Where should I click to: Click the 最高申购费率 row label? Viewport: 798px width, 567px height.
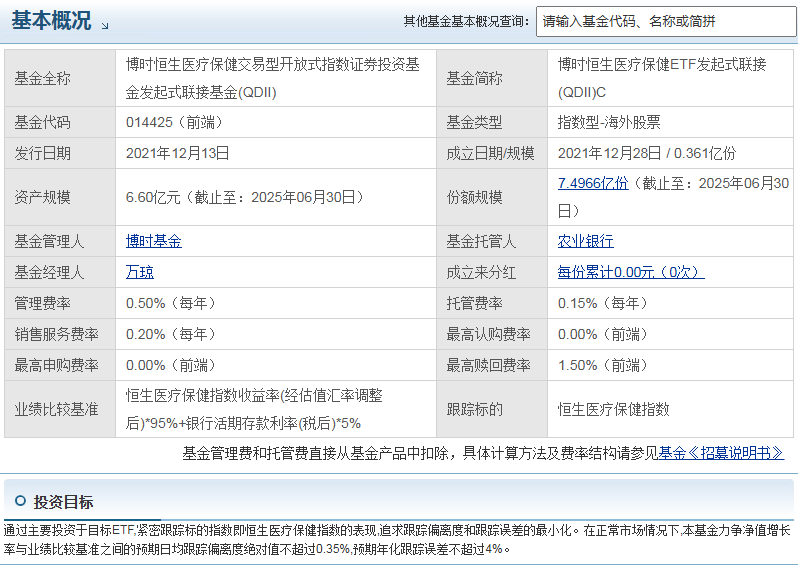pyautogui.click(x=56, y=365)
